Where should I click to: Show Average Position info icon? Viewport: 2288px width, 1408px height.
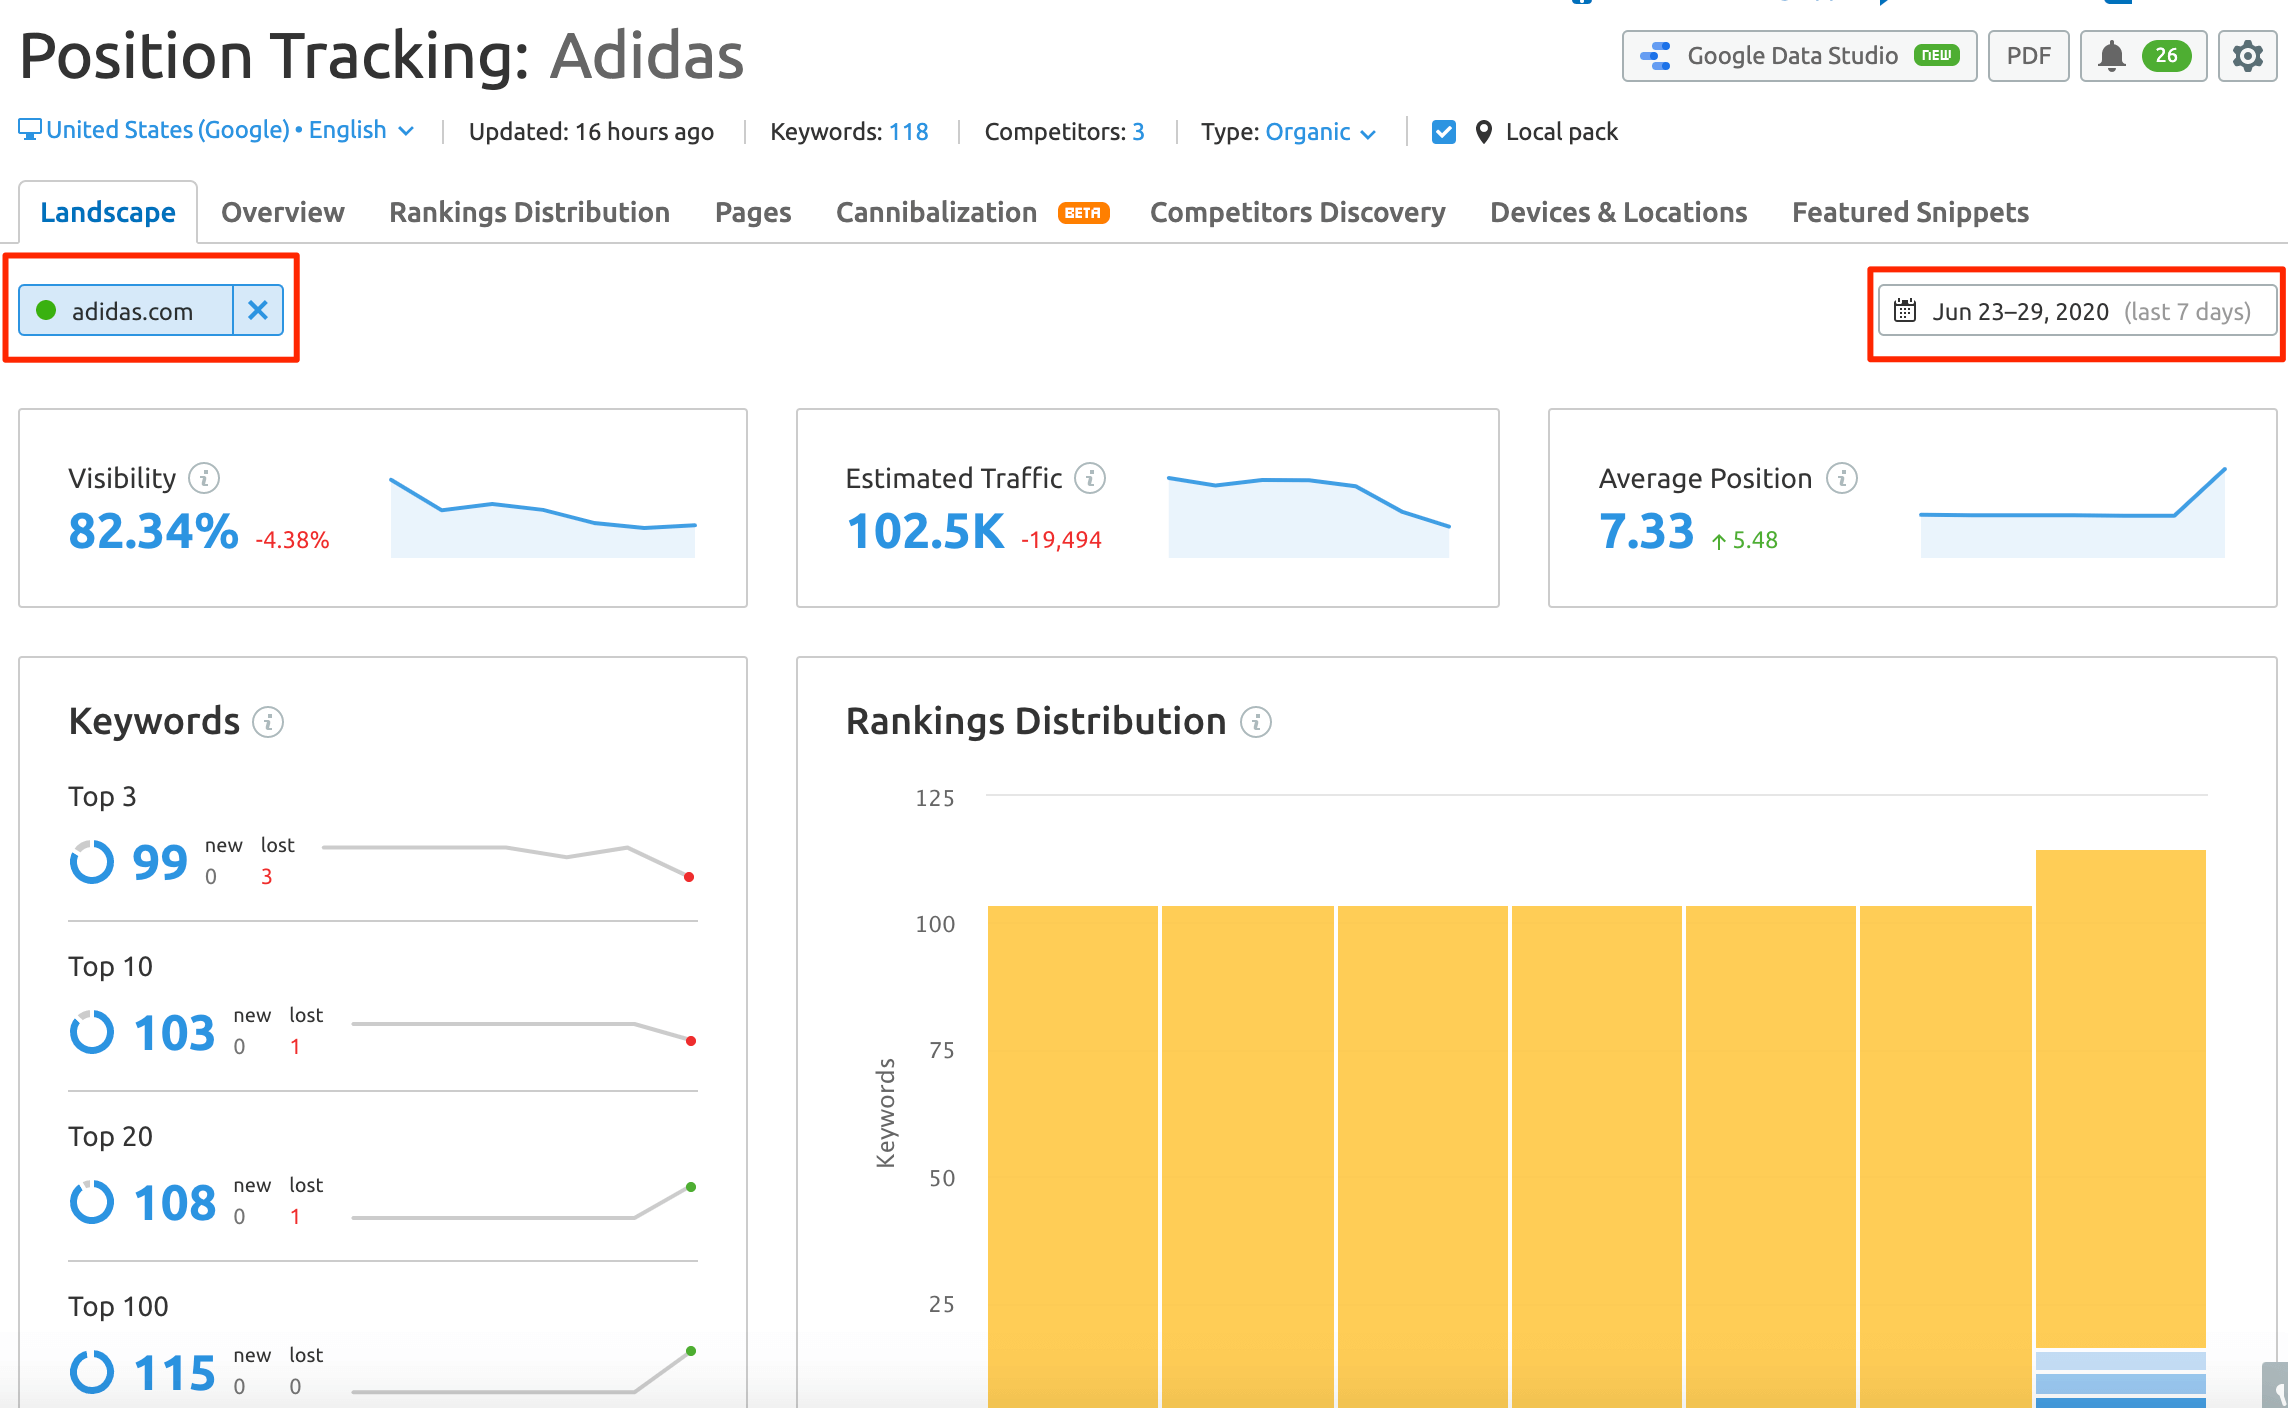pos(1842,478)
